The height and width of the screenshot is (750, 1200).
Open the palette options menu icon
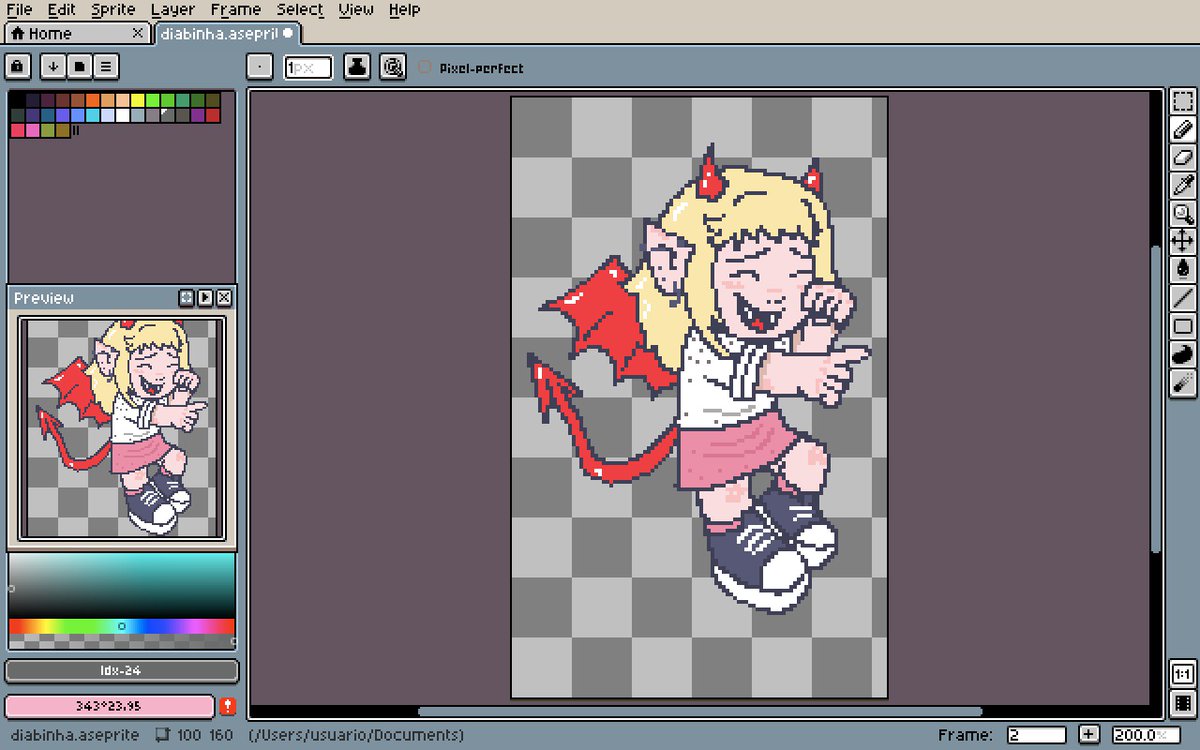[x=105, y=67]
